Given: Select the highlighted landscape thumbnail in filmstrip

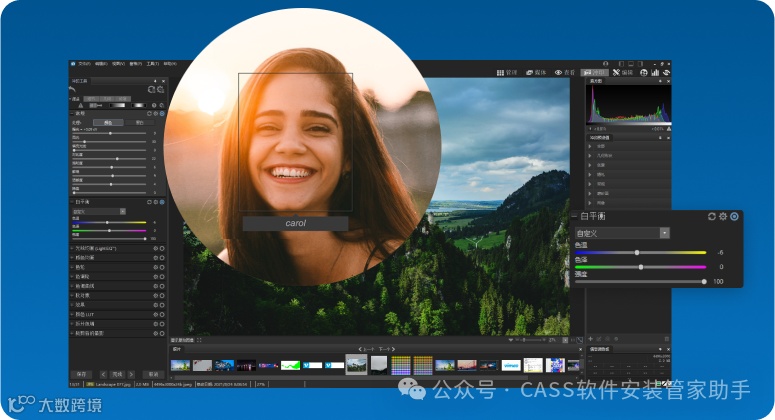Looking at the screenshot, I should 356,365.
